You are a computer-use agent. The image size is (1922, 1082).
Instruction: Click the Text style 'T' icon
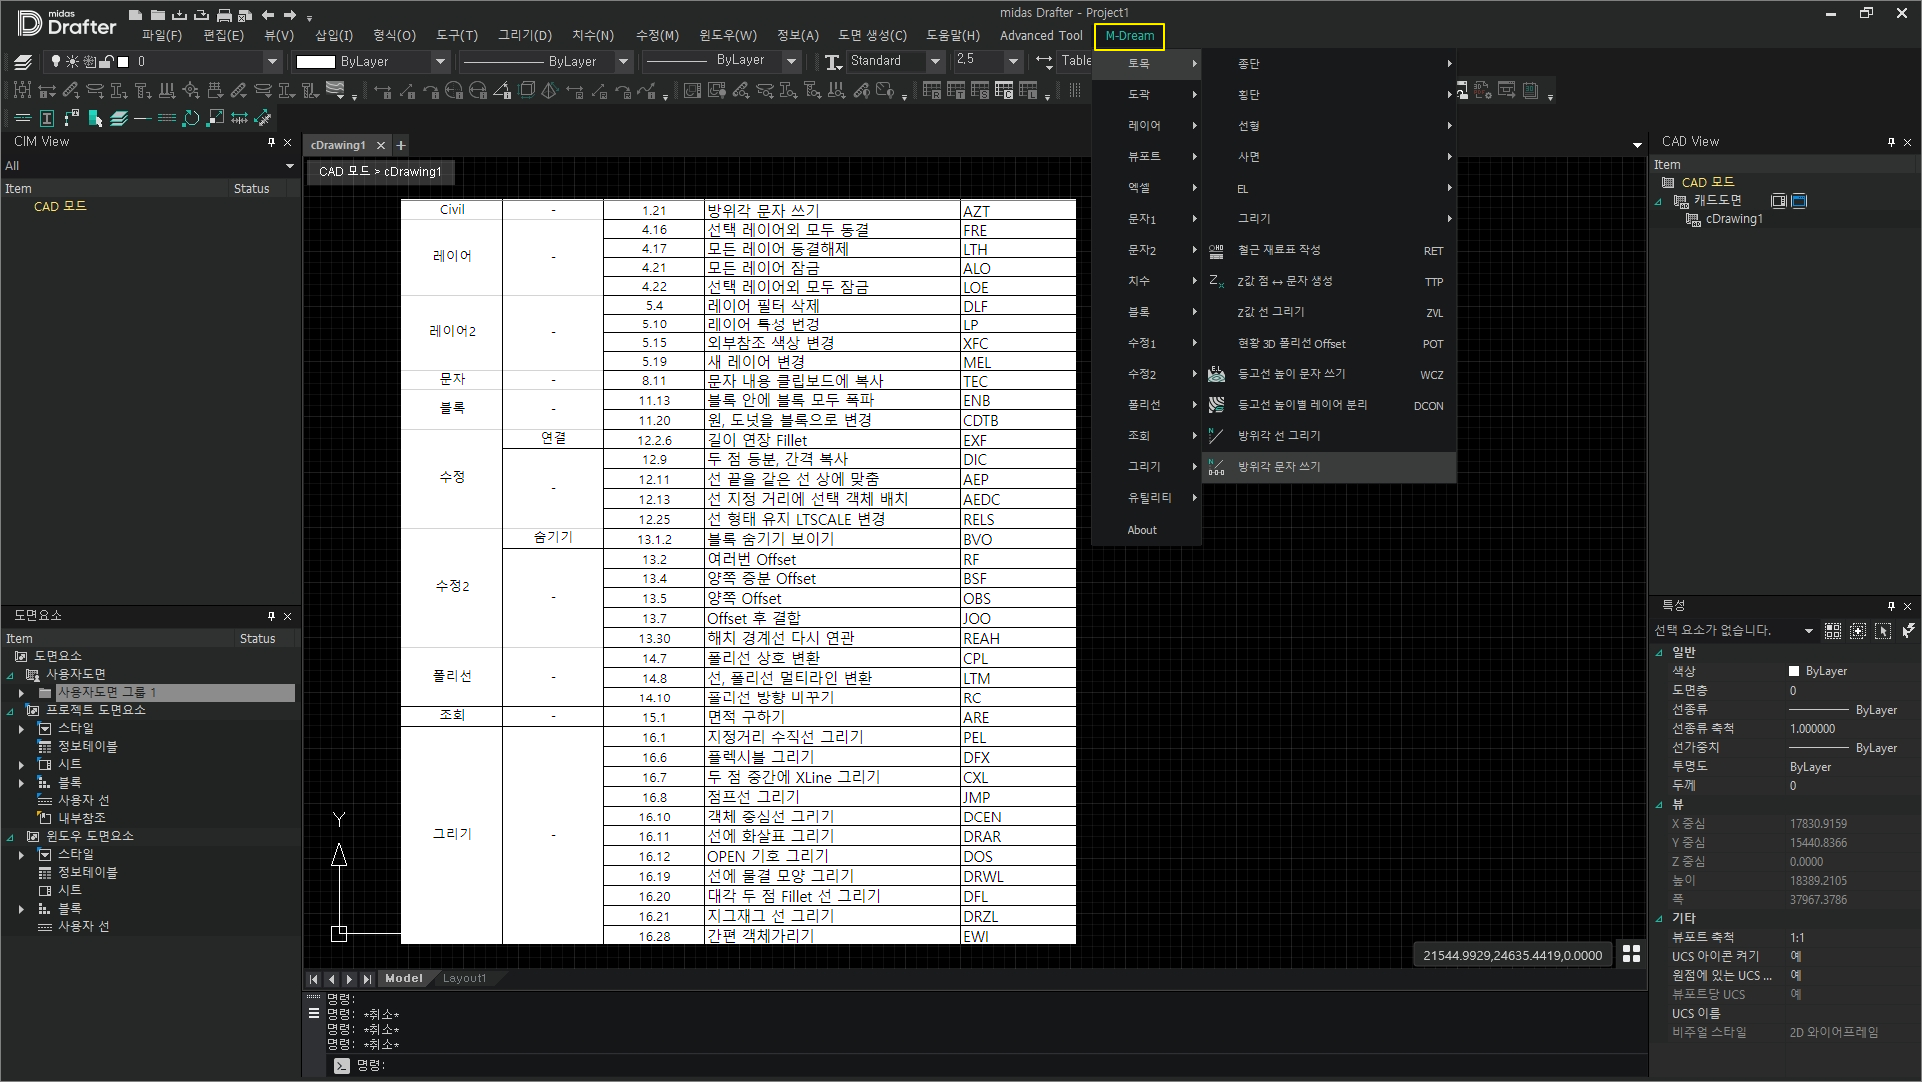pos(833,62)
